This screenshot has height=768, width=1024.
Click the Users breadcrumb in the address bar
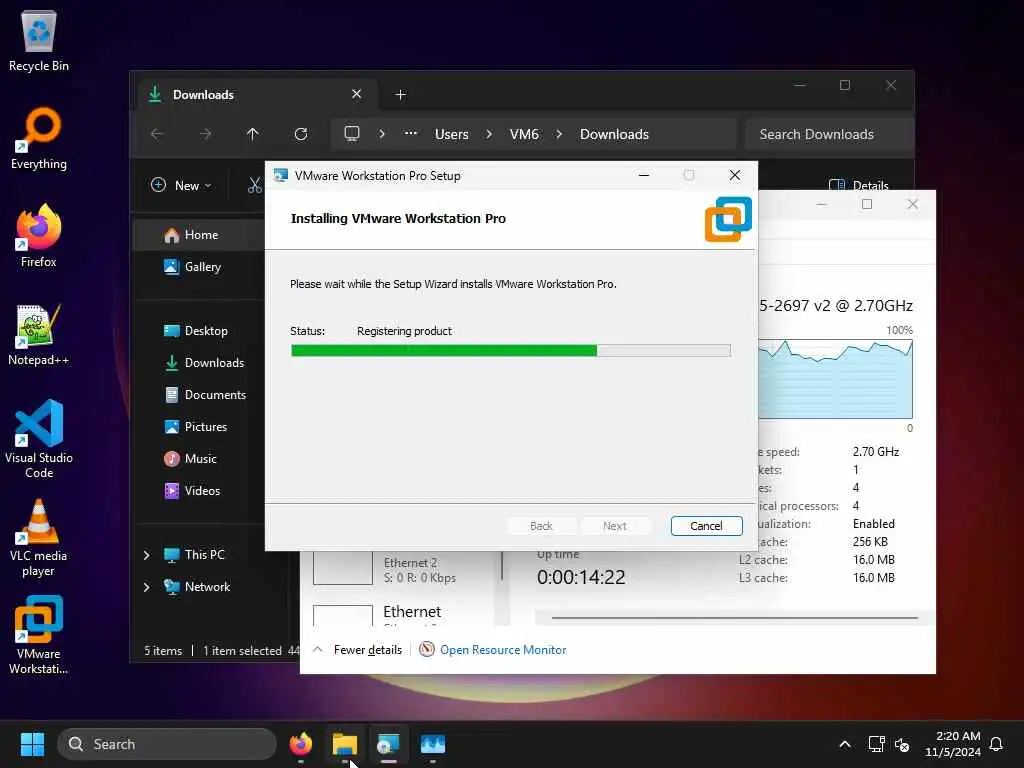(451, 134)
